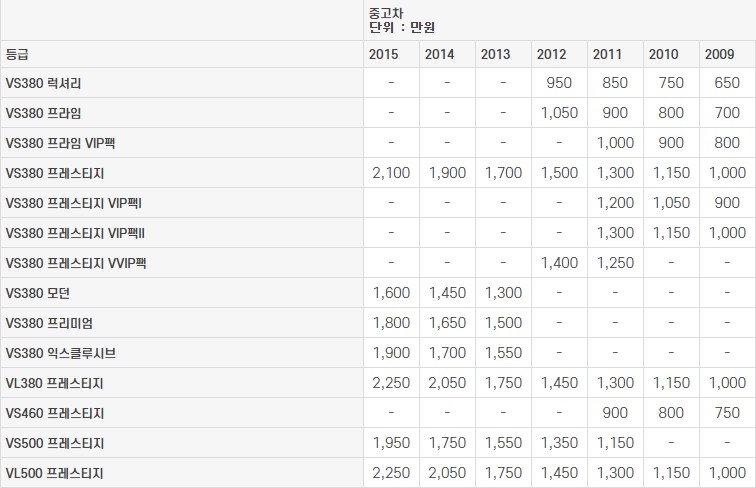The height and width of the screenshot is (488, 756).
Task: Select the VS380 익스클루시브 row label
Action: click(x=58, y=354)
